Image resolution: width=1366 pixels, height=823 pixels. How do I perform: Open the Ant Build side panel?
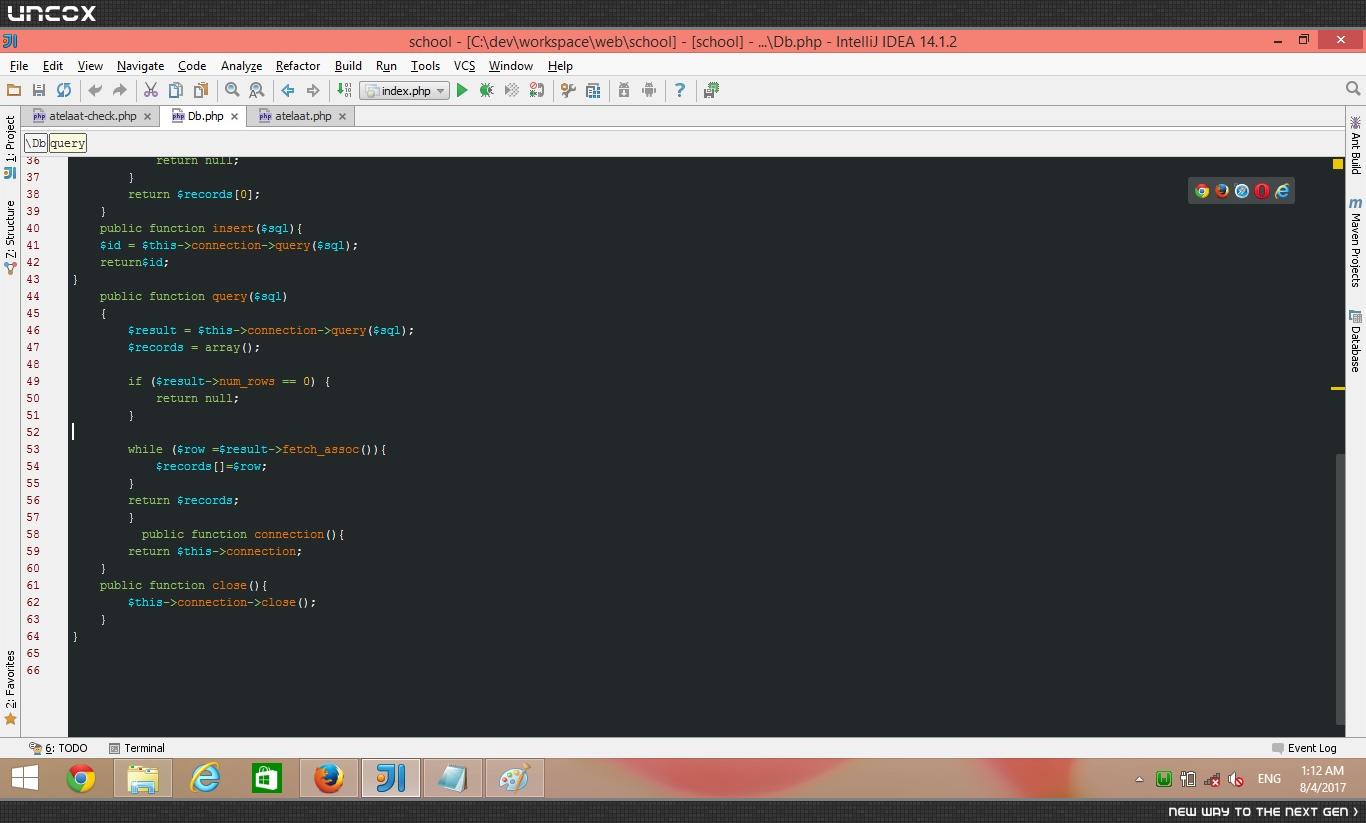[x=1356, y=145]
